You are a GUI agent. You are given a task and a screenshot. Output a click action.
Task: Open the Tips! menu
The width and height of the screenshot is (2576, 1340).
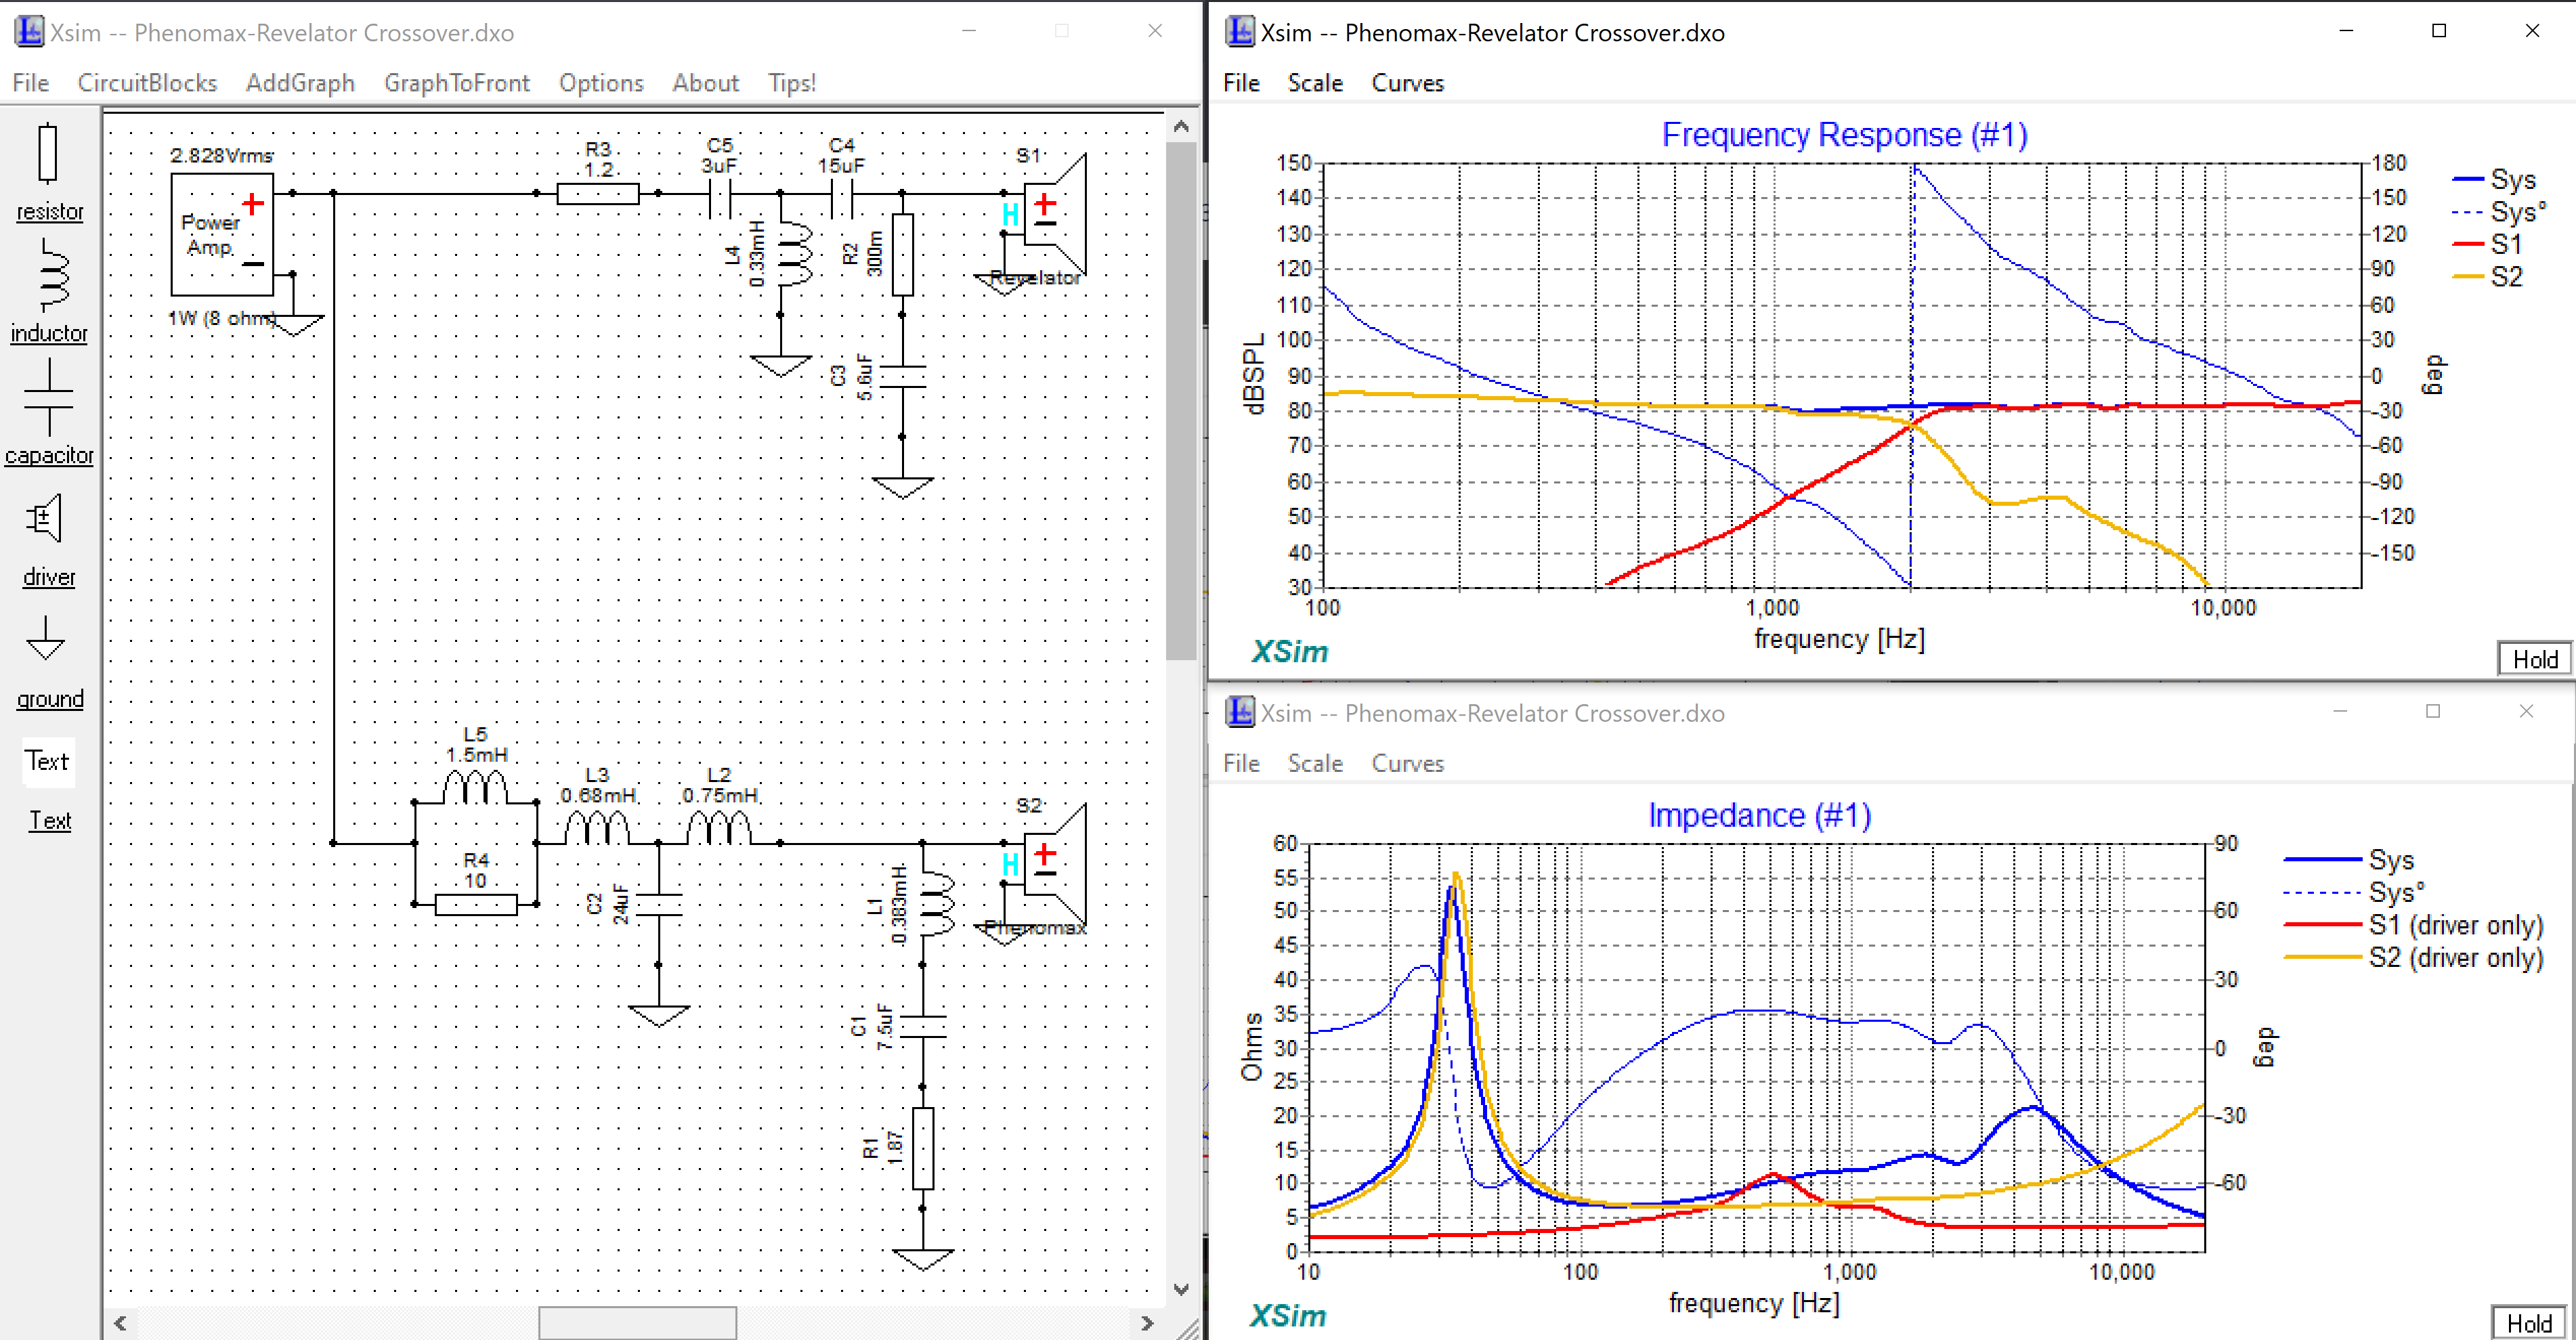(792, 83)
